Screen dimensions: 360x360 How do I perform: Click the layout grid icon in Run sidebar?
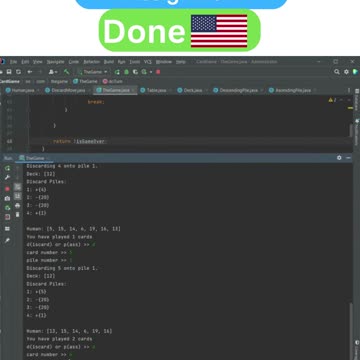[x=7, y=229]
